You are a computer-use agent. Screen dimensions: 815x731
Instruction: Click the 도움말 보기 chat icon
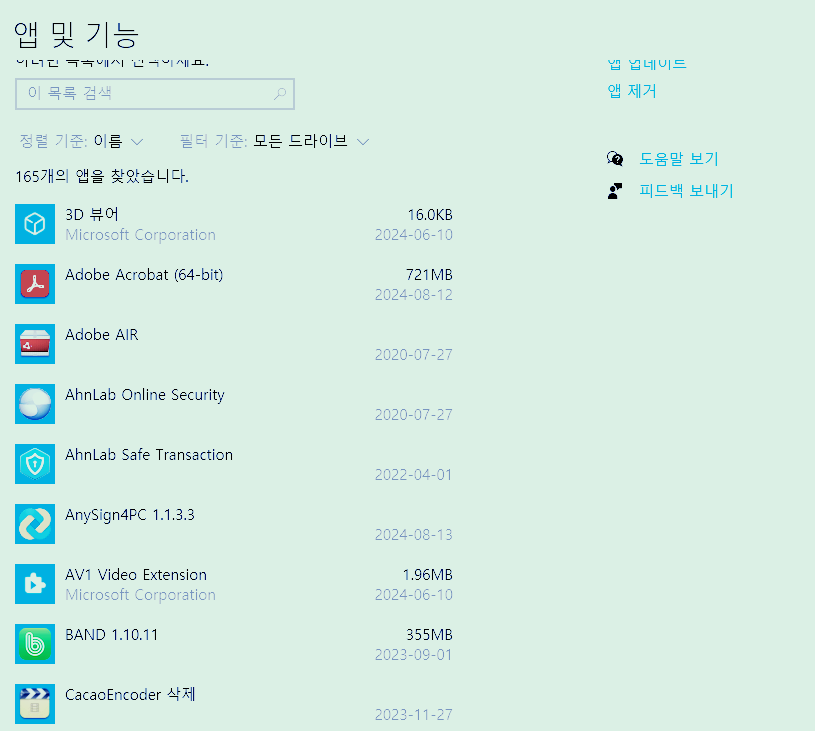tap(615, 159)
